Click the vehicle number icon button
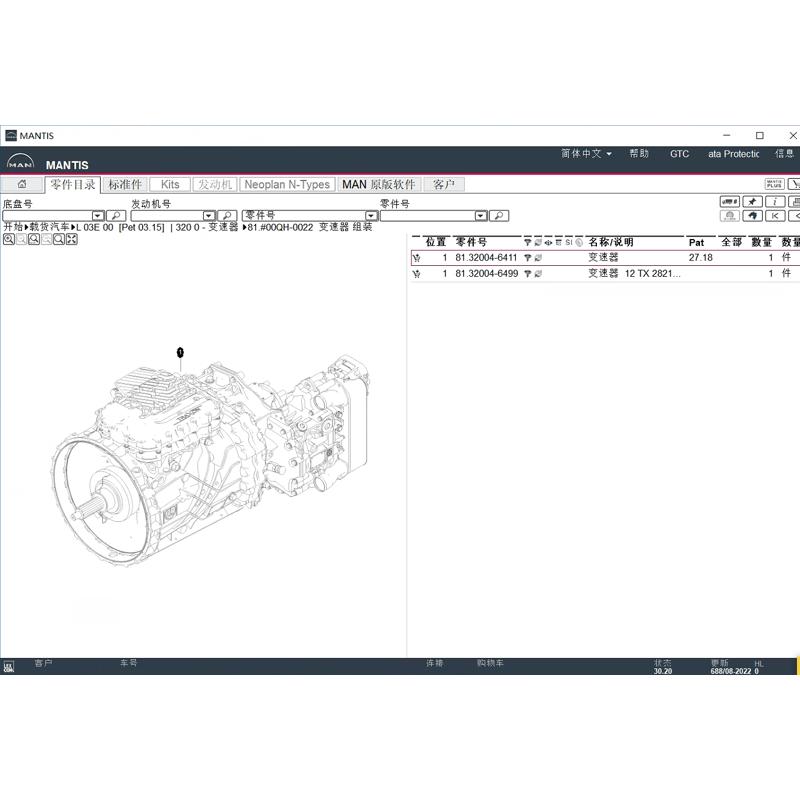The image size is (800, 800). (x=730, y=202)
